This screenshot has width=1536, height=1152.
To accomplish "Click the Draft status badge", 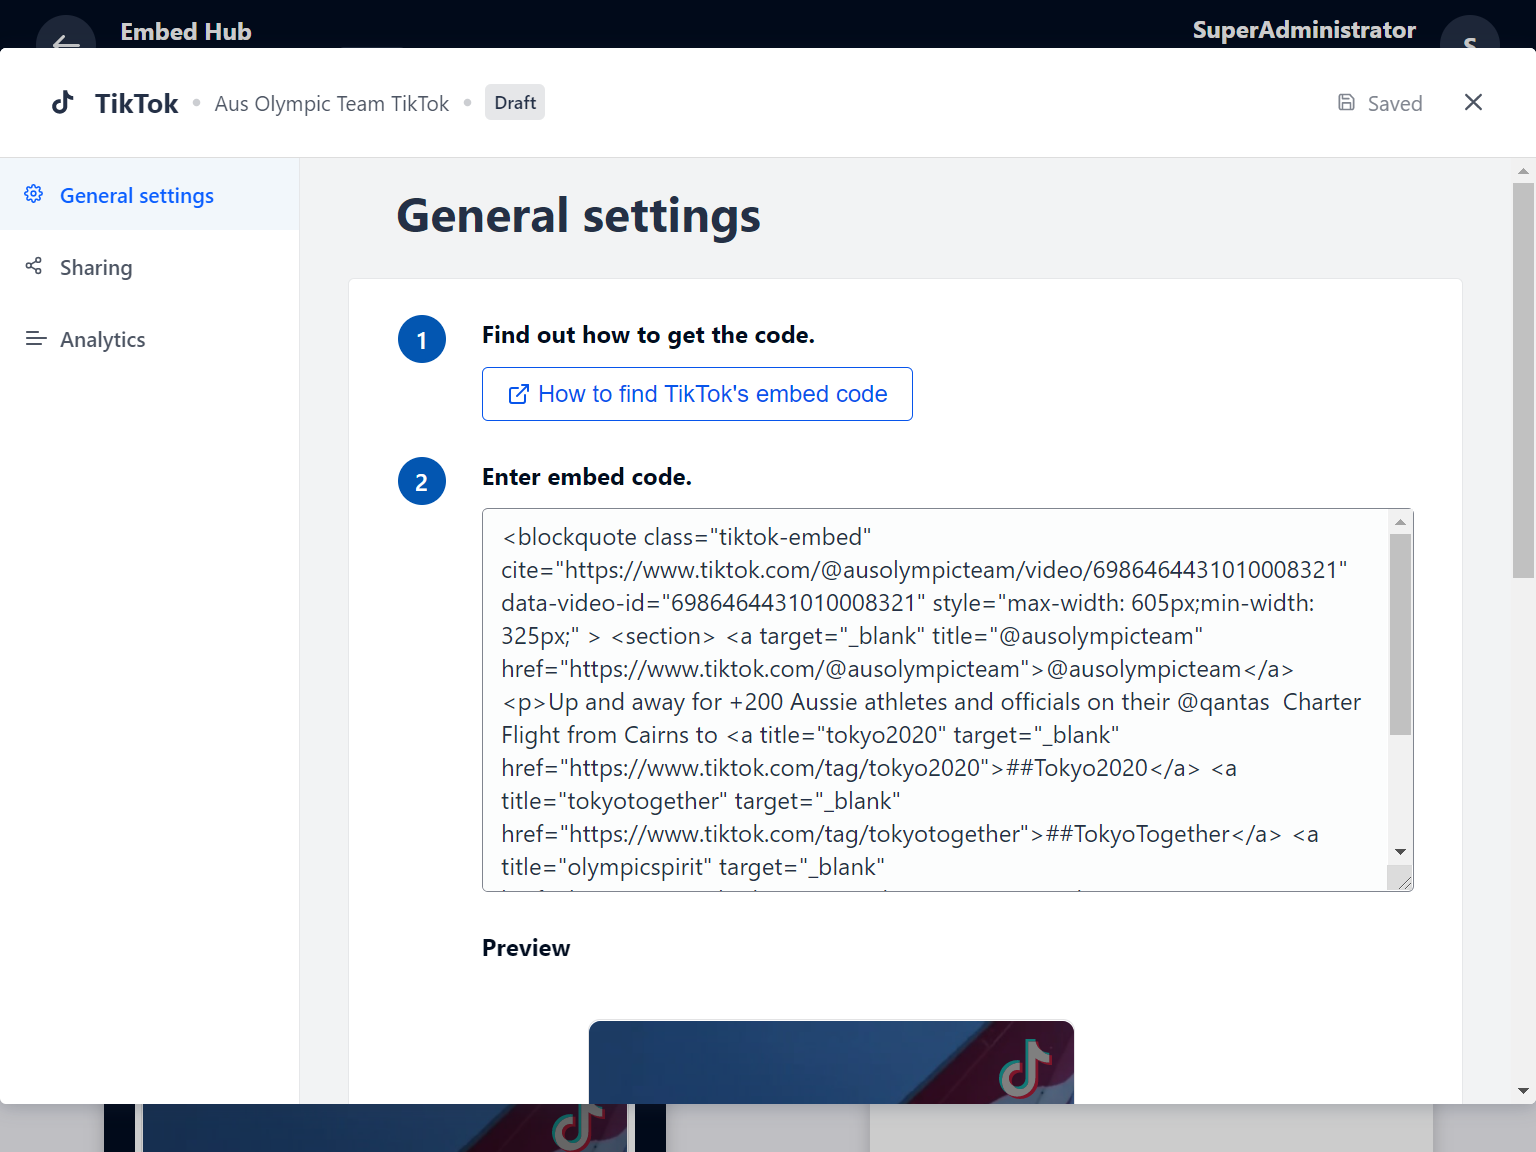I will pyautogui.click(x=515, y=103).
